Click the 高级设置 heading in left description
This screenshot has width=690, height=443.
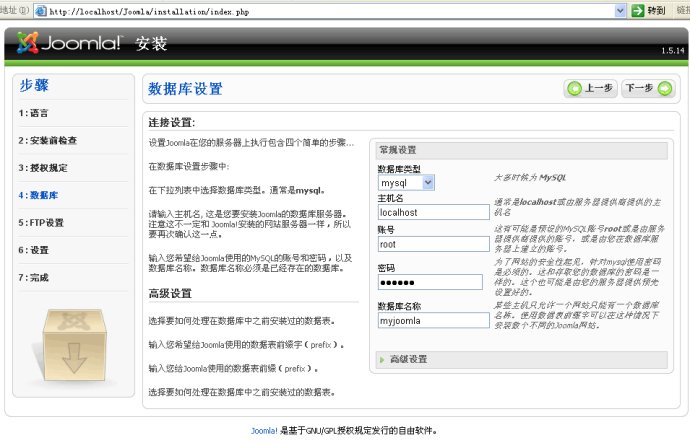(170, 293)
